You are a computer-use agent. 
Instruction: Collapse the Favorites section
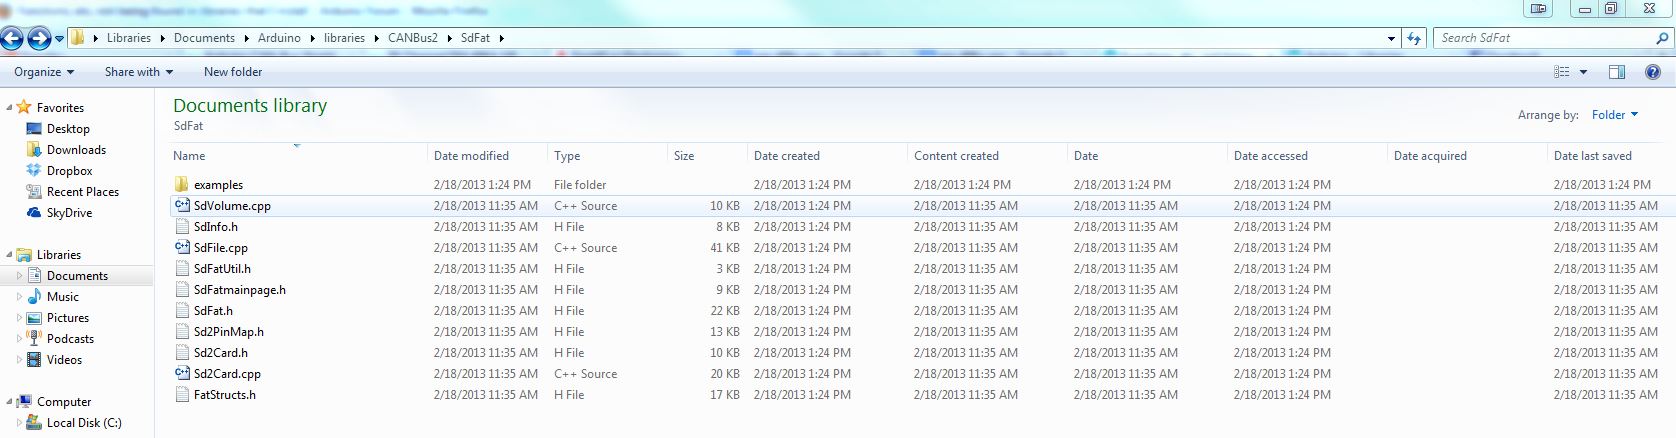point(9,108)
